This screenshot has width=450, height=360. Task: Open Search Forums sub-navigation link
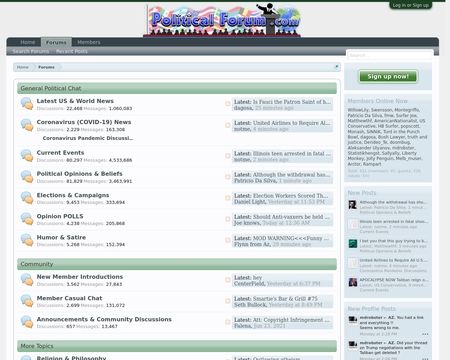(x=30, y=51)
